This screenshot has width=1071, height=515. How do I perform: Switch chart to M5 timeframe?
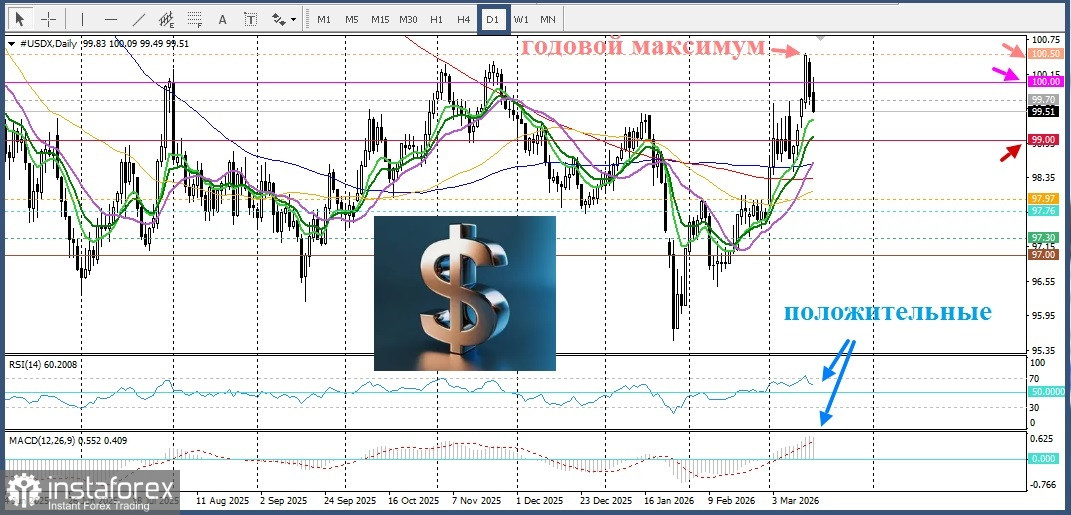[351, 19]
